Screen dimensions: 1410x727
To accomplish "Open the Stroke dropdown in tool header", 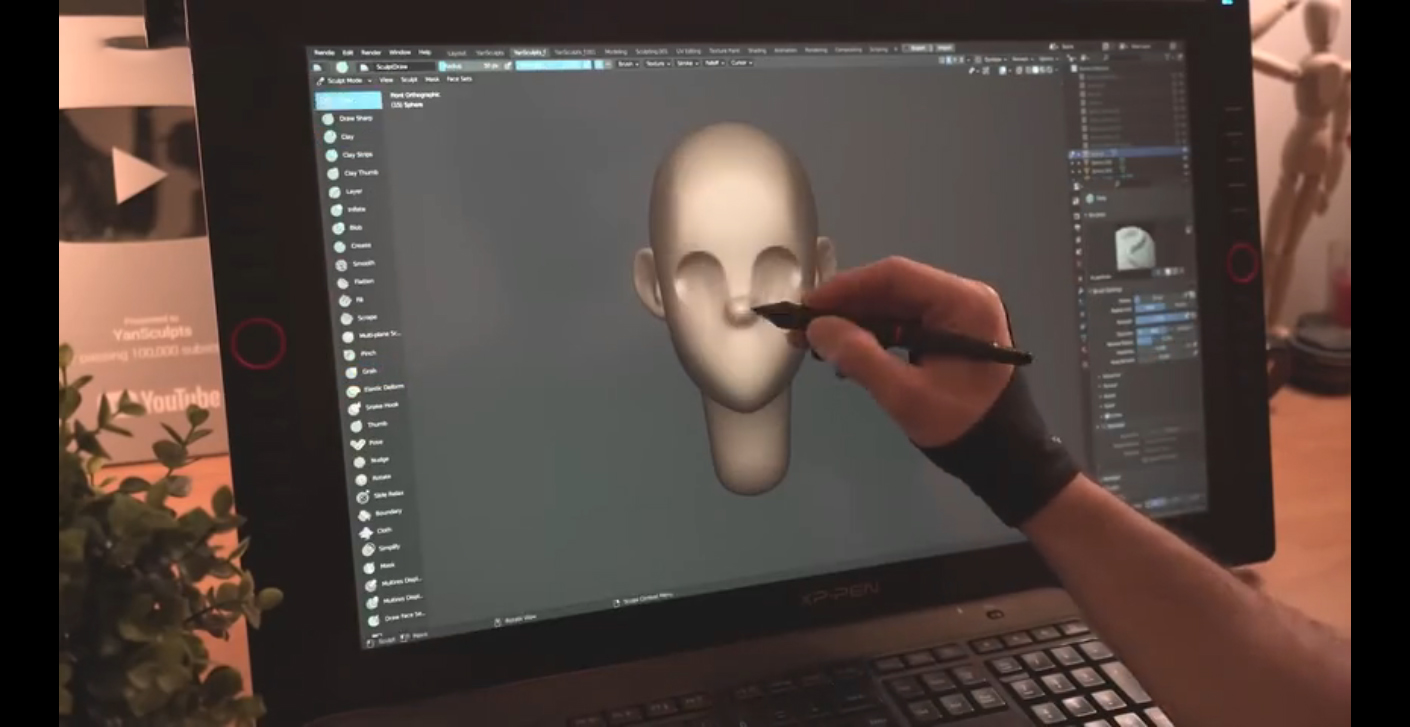I will click(x=686, y=63).
